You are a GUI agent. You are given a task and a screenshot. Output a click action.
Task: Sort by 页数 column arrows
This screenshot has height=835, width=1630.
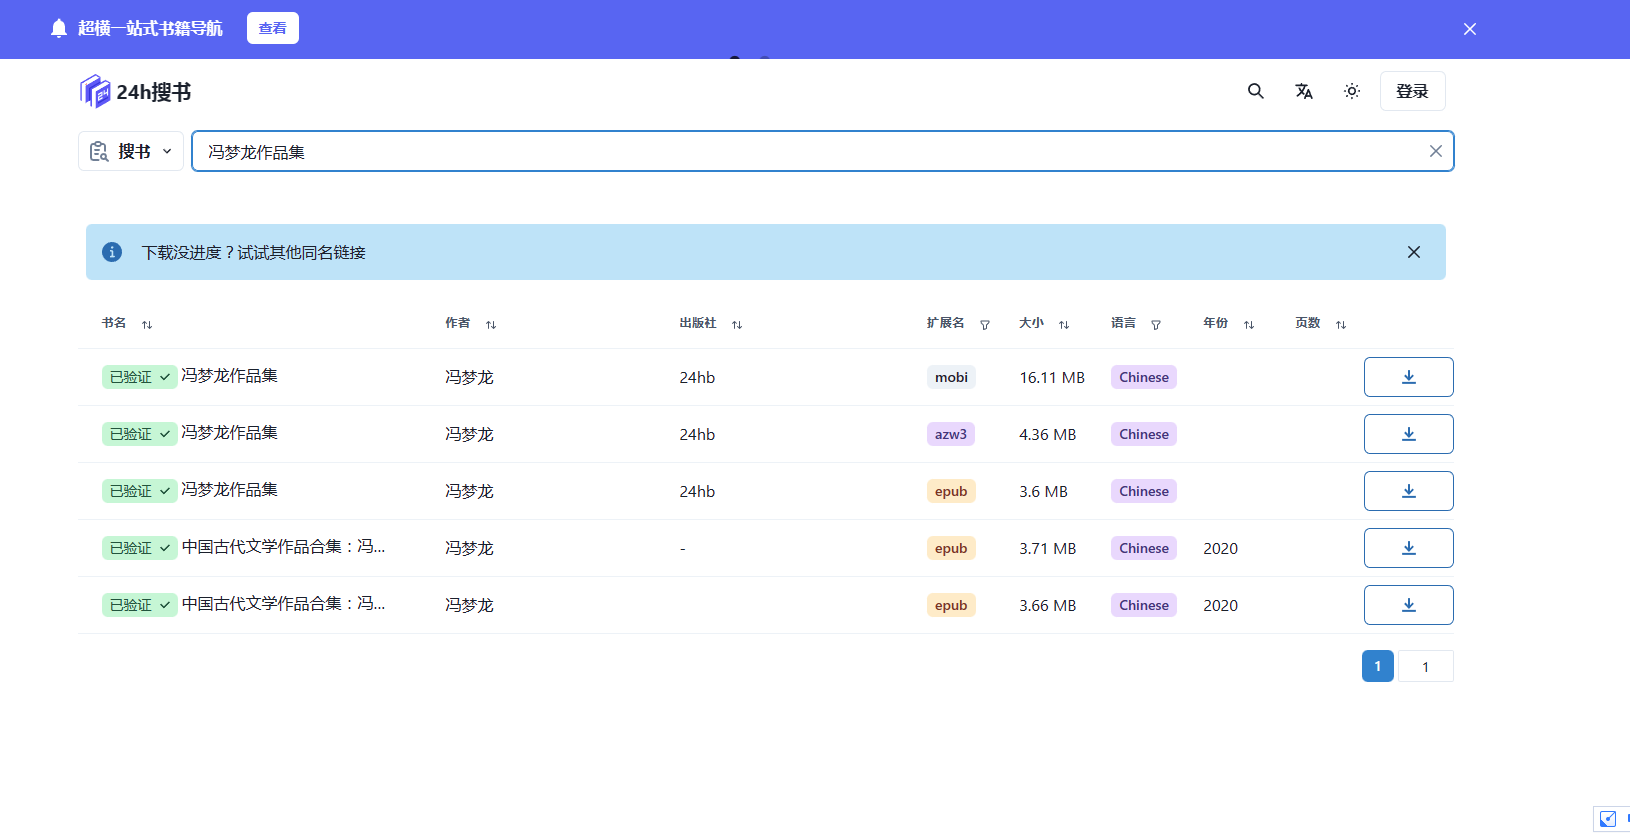click(1341, 324)
